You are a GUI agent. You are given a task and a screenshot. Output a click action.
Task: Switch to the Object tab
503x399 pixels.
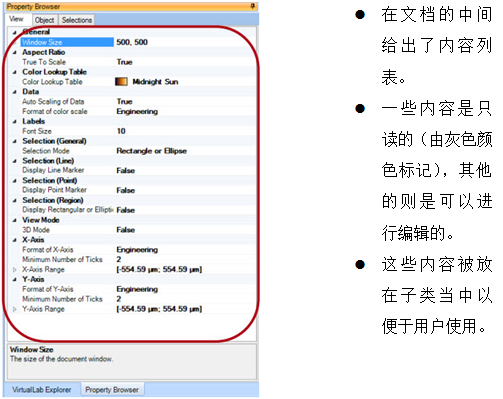pos(44,20)
